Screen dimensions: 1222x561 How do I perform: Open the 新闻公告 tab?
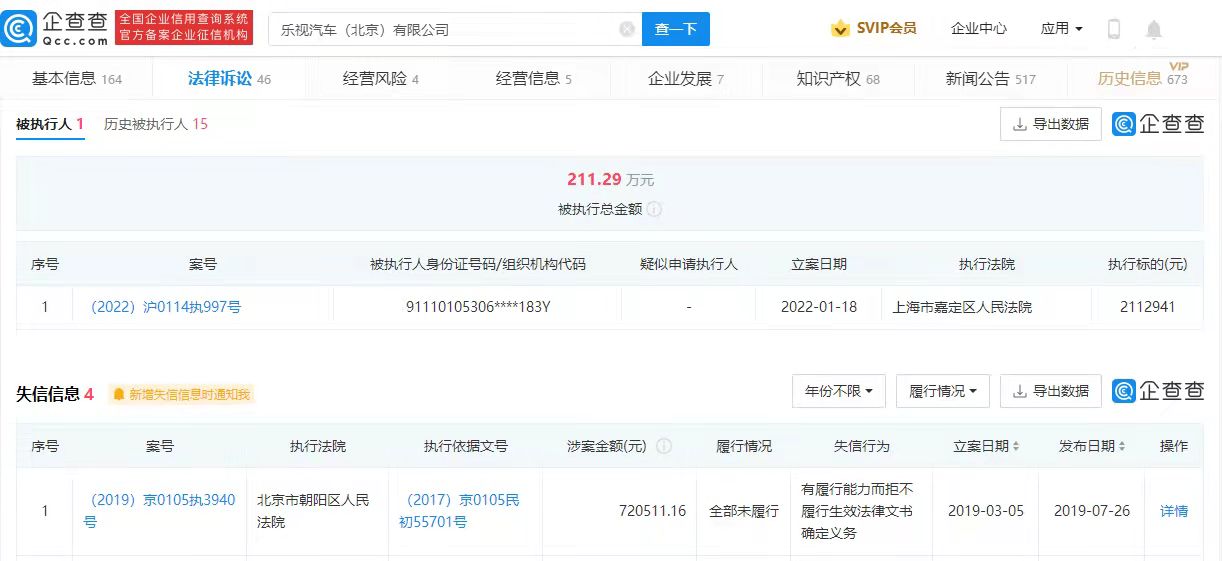coord(990,79)
